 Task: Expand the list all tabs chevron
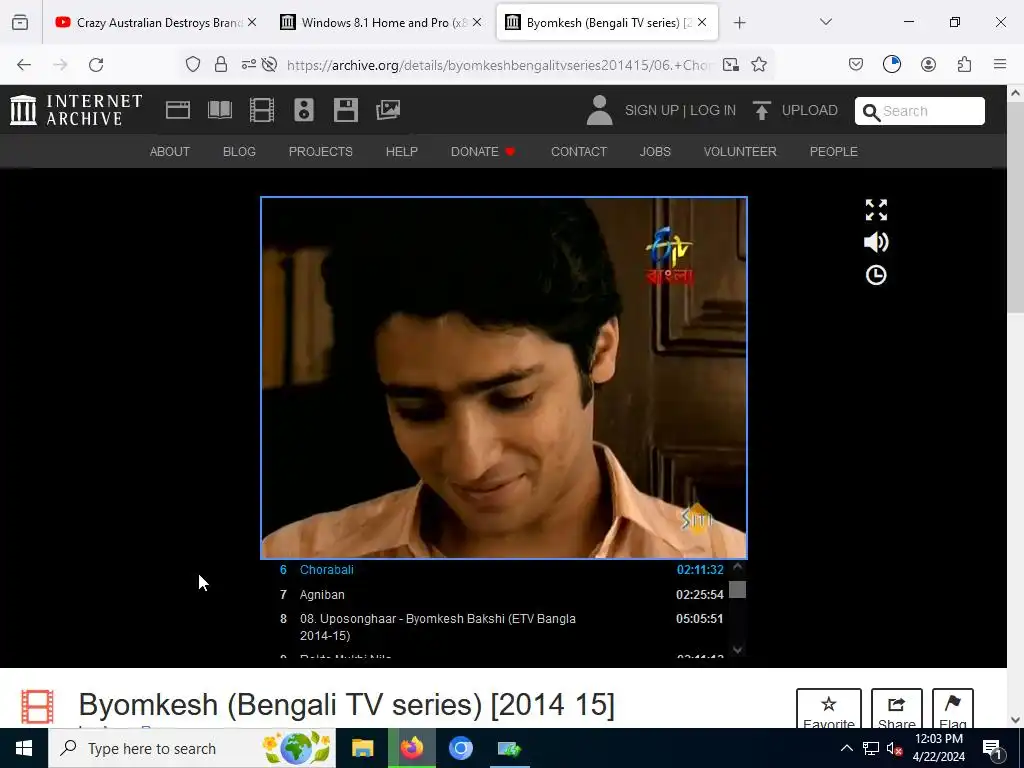(x=825, y=22)
